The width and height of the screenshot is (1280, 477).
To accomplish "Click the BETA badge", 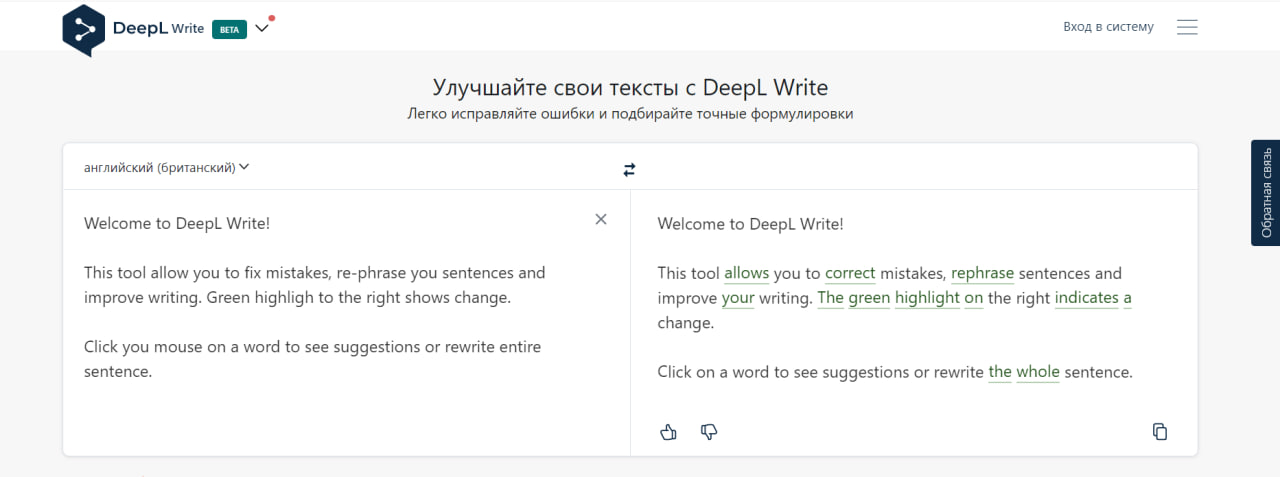I will click(x=229, y=29).
